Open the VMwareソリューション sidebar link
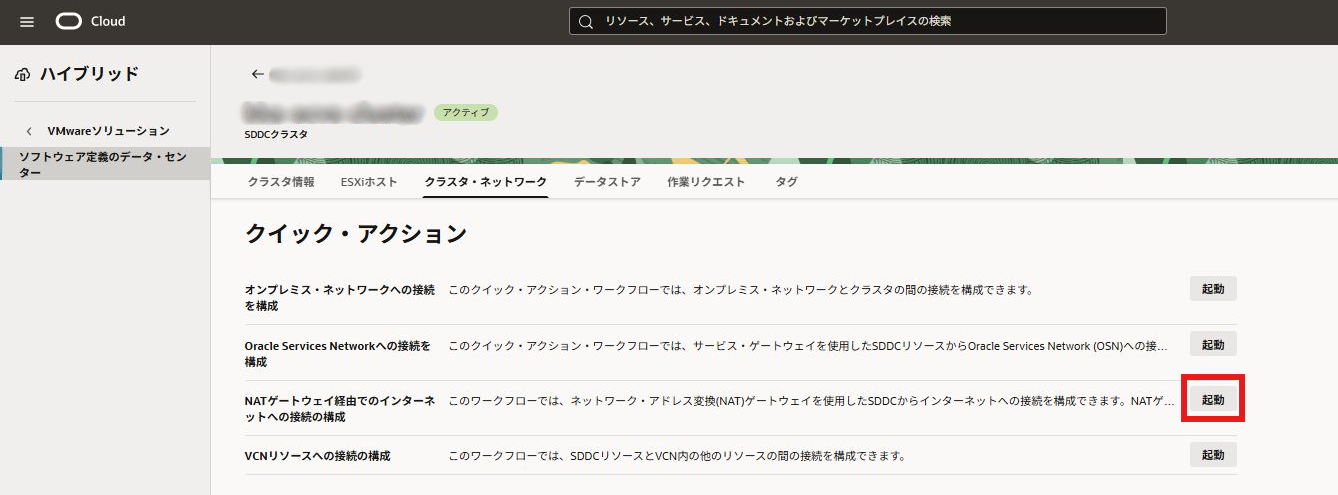This screenshot has width=1338, height=495. [108, 131]
